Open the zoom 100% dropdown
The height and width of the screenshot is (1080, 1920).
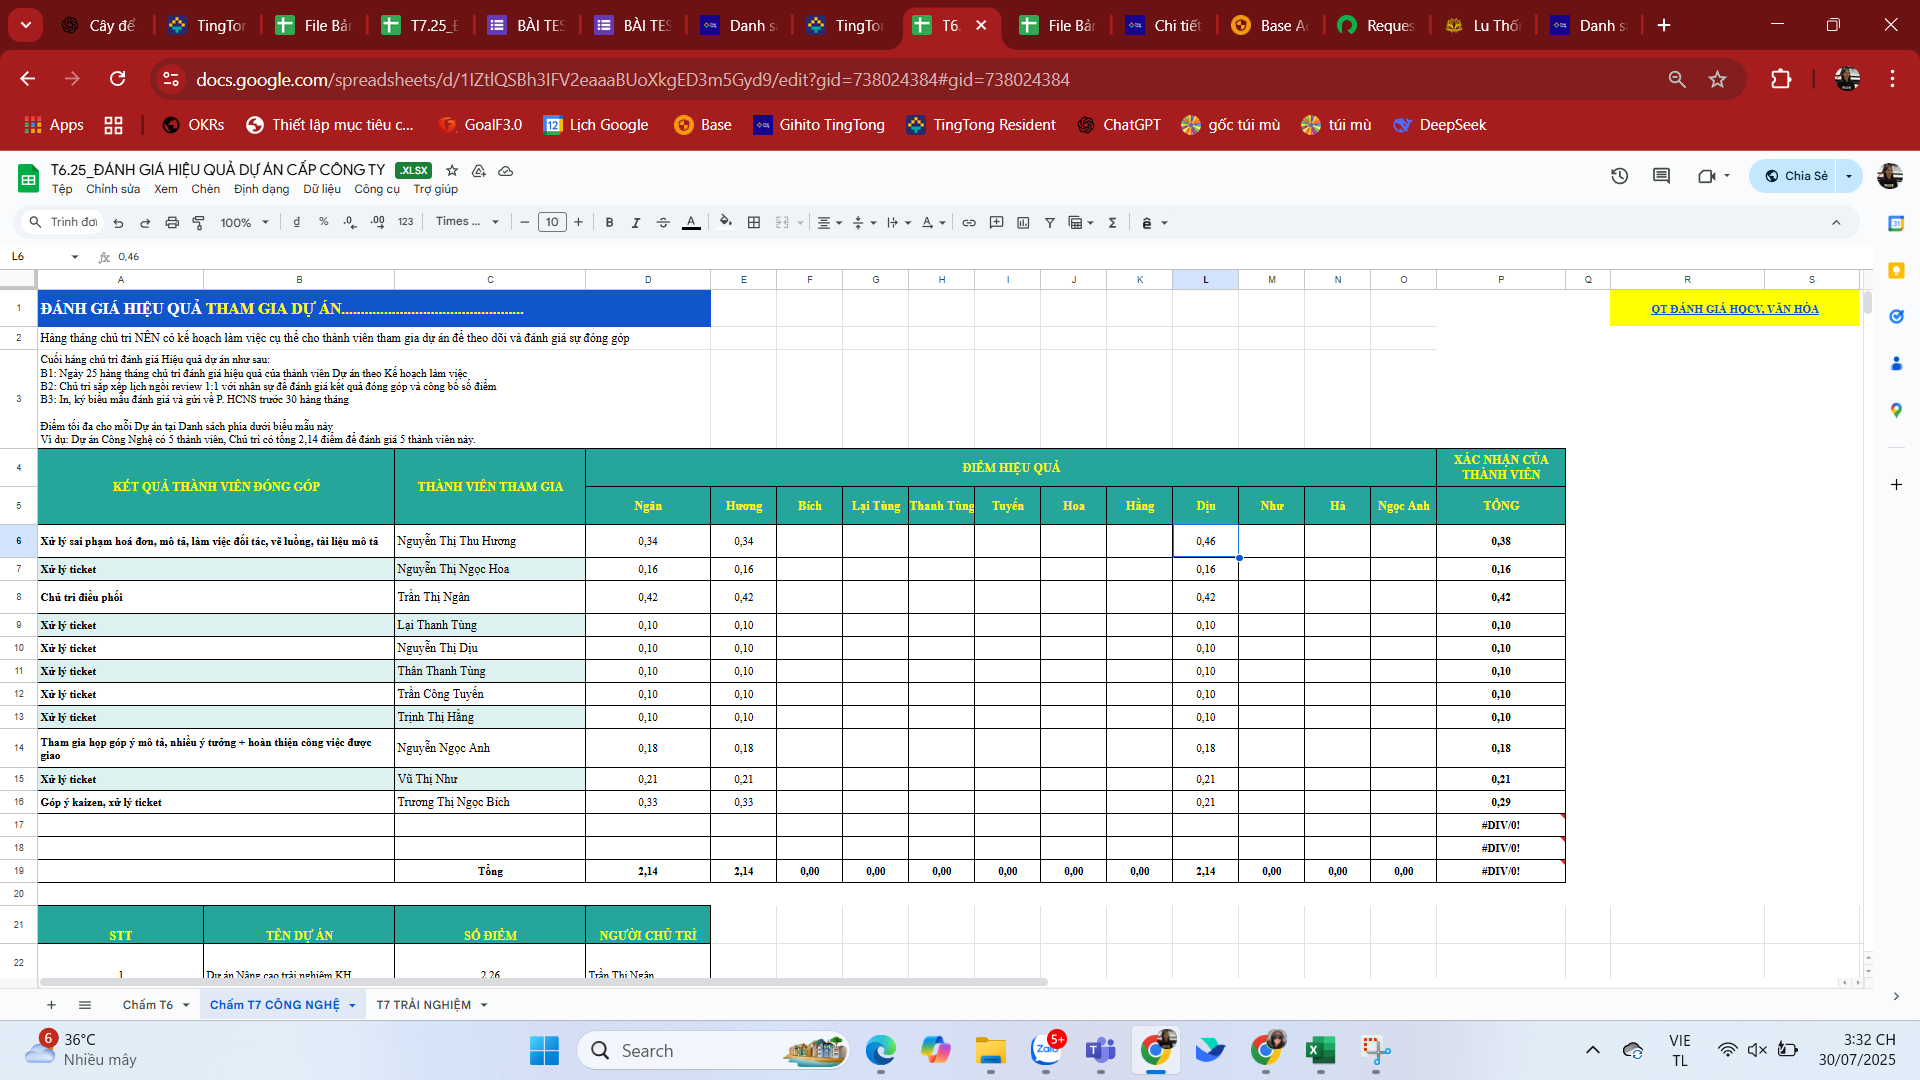click(244, 222)
